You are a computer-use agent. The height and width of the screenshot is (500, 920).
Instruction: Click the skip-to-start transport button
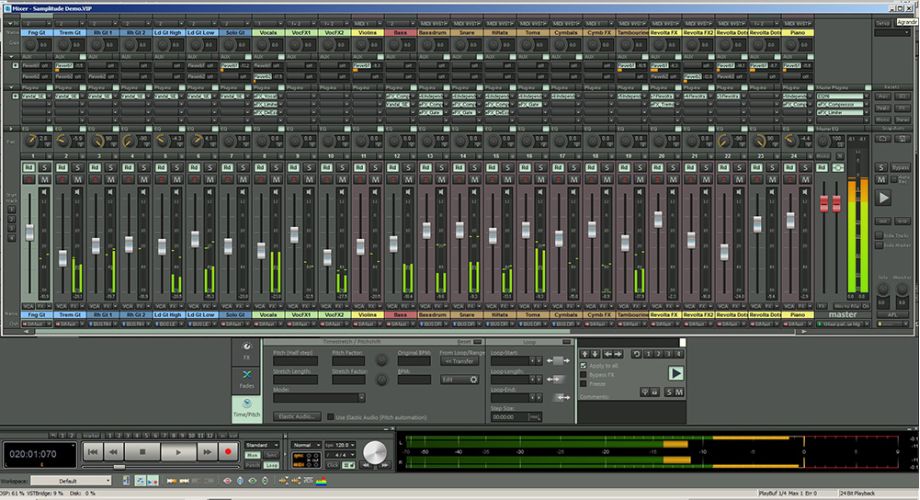click(x=91, y=452)
